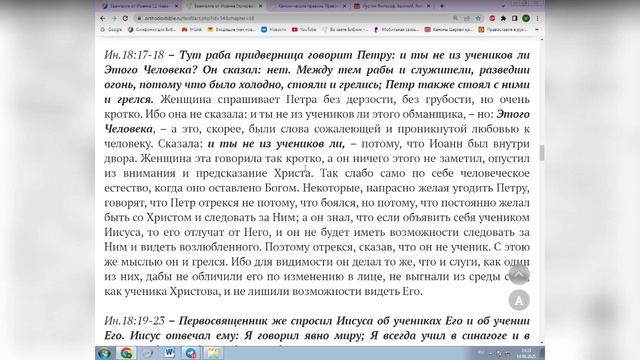Open the Симфония для Библии bookmark

(152, 29)
